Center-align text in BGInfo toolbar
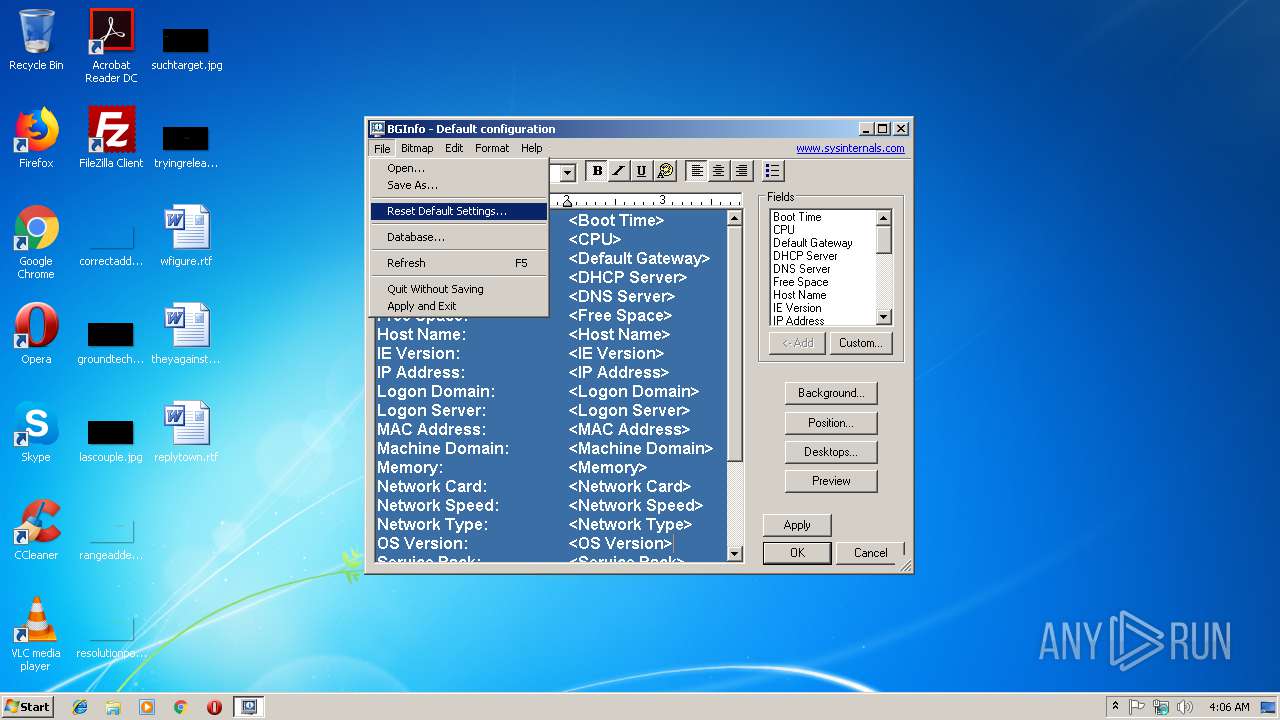This screenshot has height=720, width=1280. pyautogui.click(x=719, y=171)
